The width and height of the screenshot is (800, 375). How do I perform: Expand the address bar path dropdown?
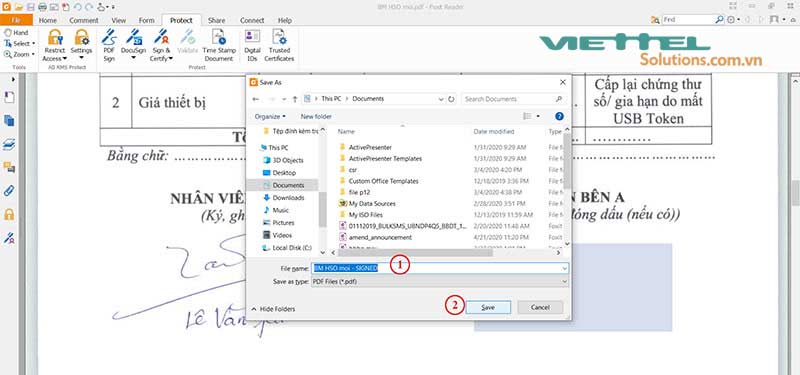pos(441,99)
